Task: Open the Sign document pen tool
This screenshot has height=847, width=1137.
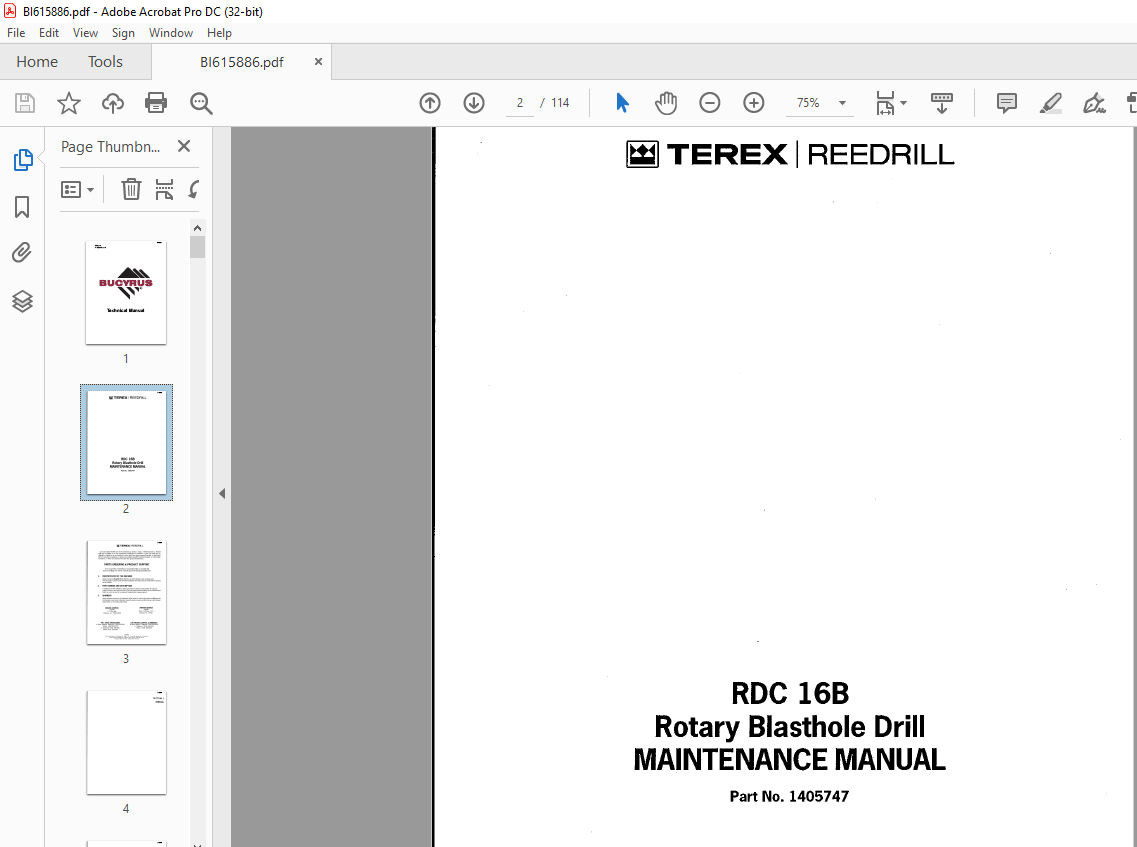Action: [1094, 103]
